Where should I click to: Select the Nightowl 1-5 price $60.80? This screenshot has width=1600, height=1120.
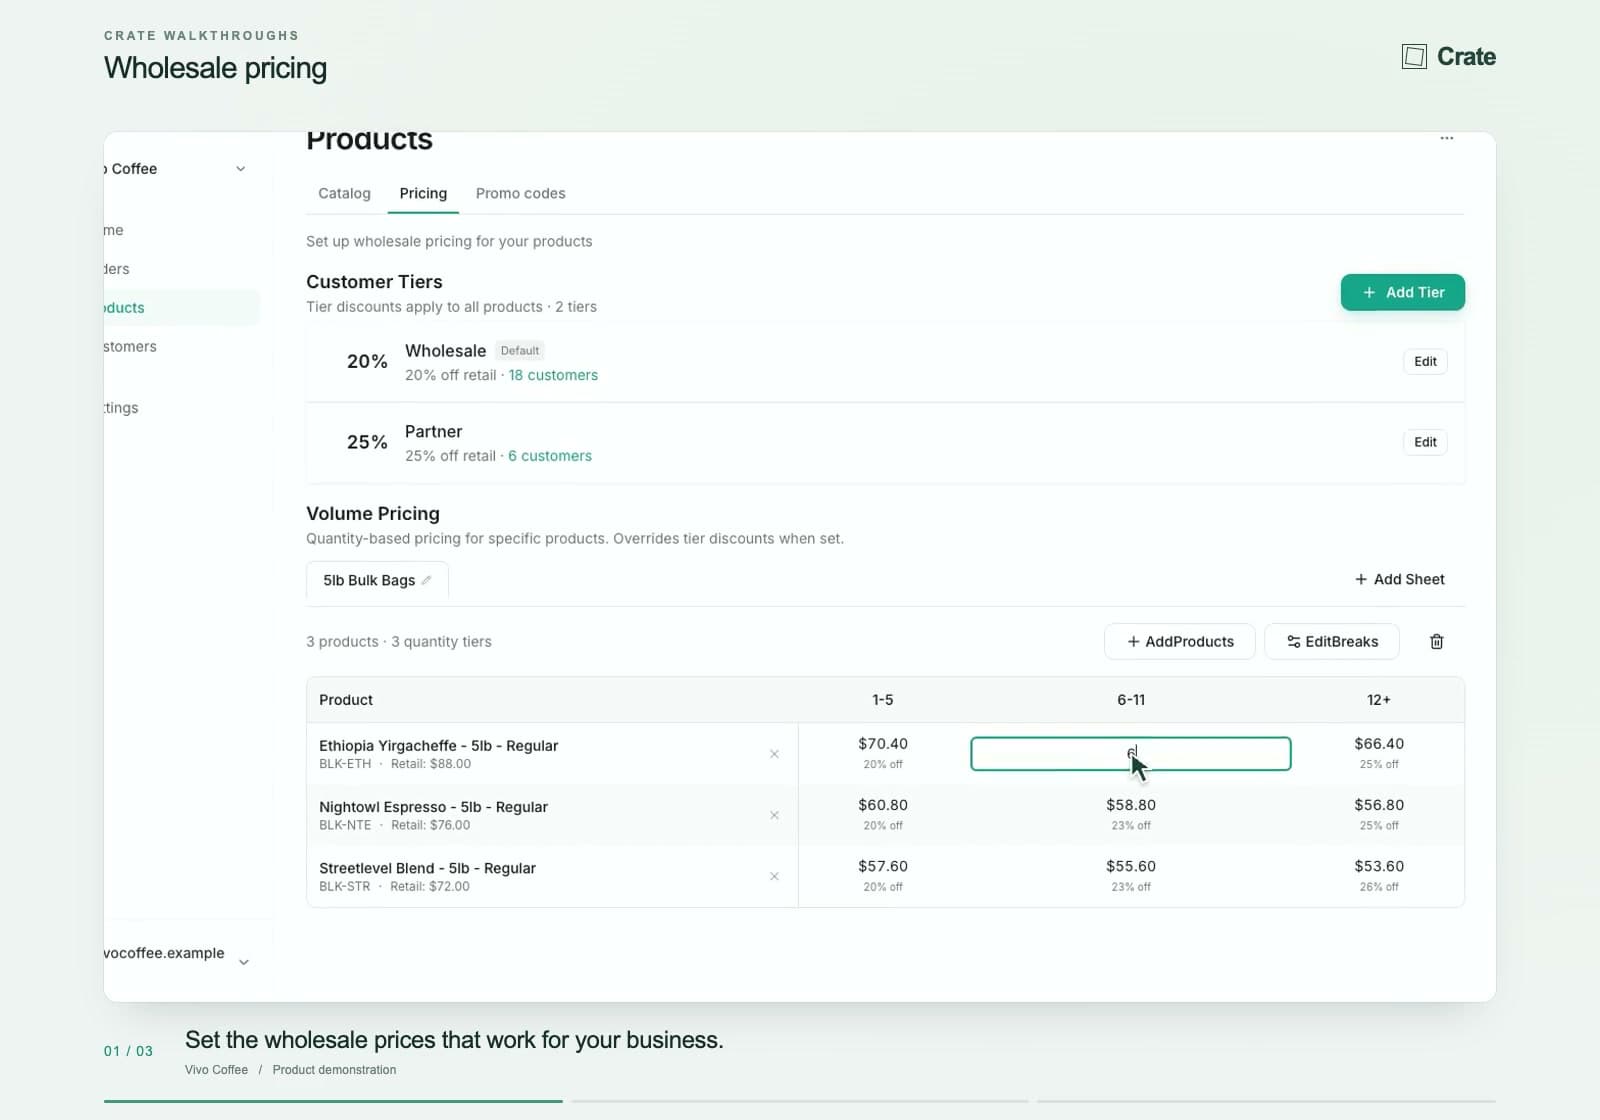tap(882, 805)
